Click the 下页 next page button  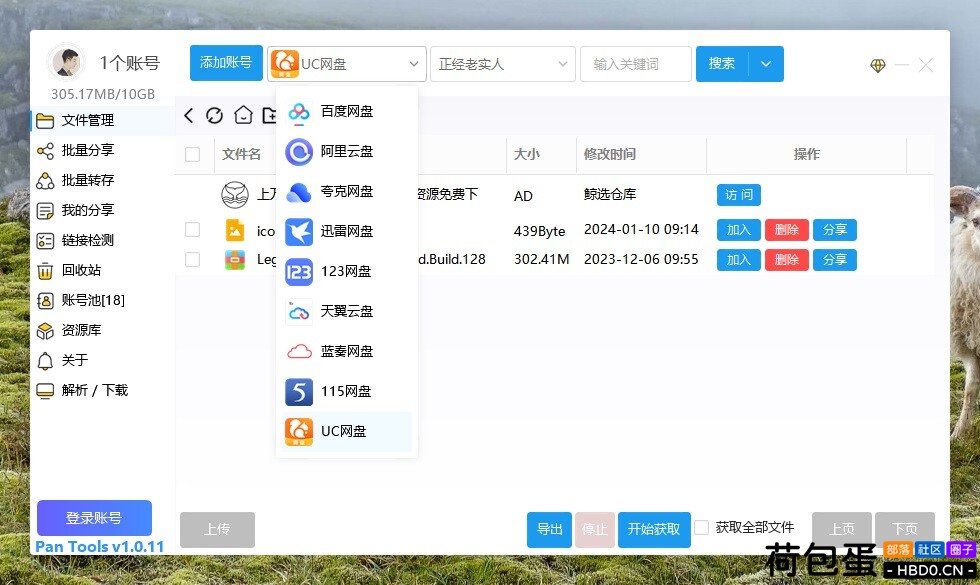coord(905,529)
